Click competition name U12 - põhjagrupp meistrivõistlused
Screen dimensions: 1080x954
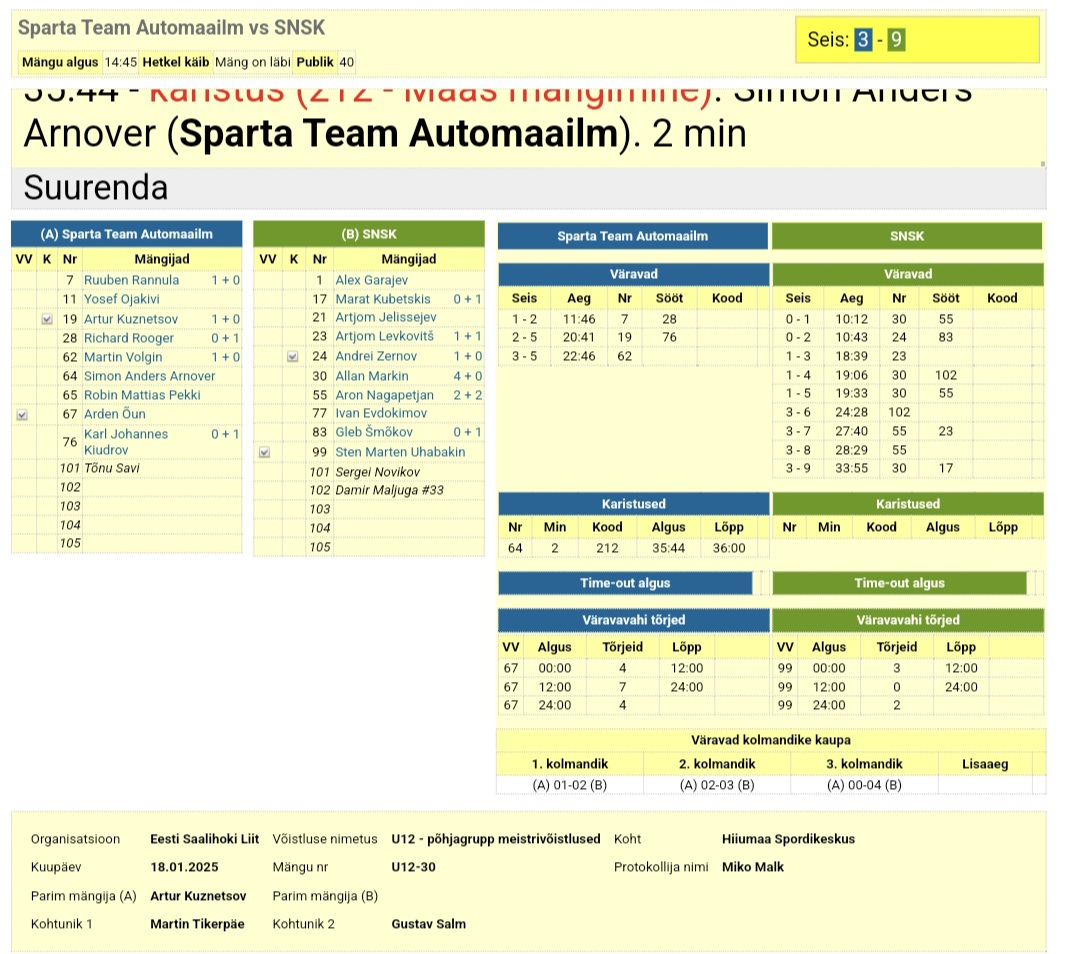coord(496,839)
